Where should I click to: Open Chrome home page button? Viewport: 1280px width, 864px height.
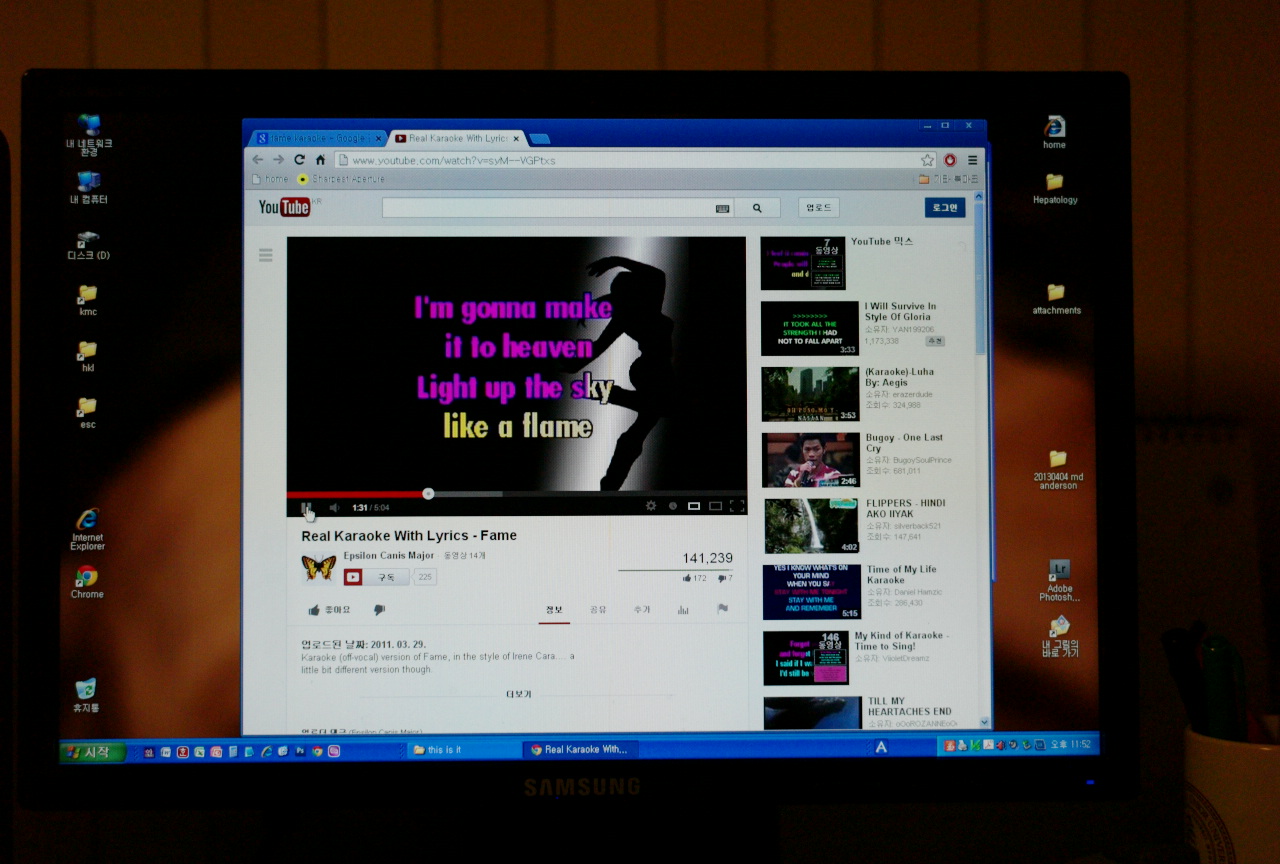coord(320,160)
